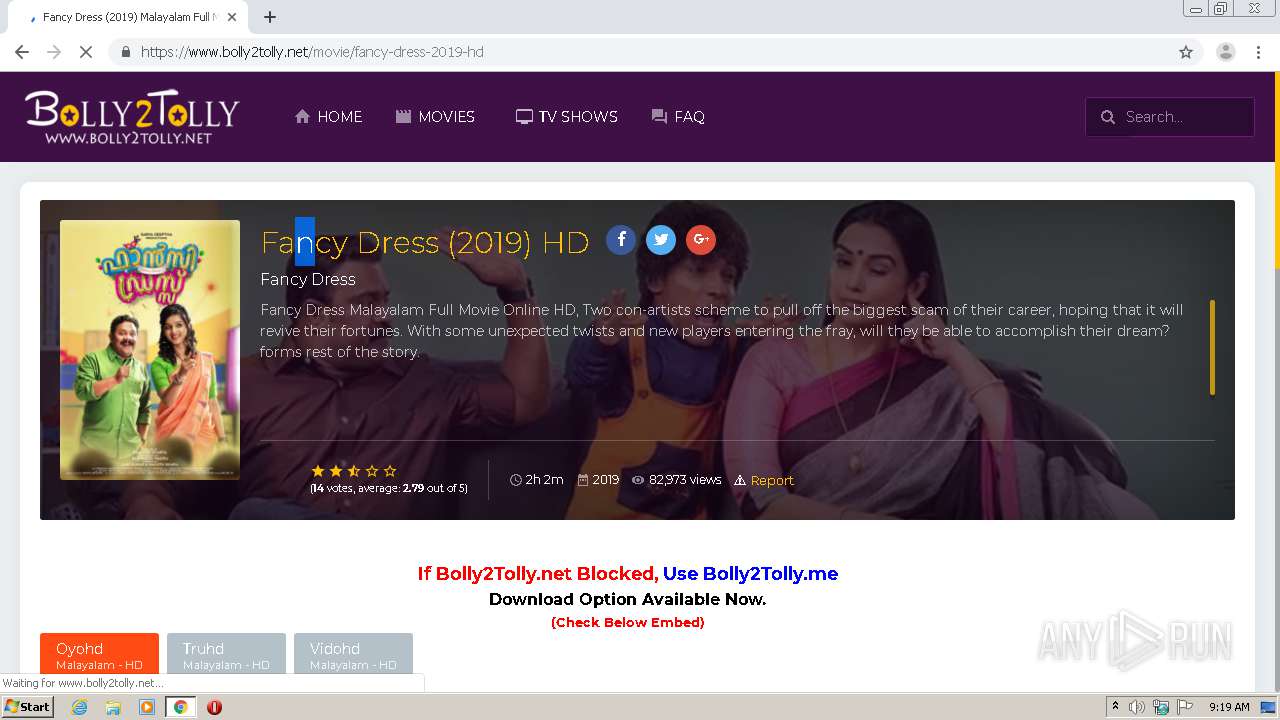Open Fancy Dress poster thumbnail
The height and width of the screenshot is (720, 1280).
tap(150, 350)
